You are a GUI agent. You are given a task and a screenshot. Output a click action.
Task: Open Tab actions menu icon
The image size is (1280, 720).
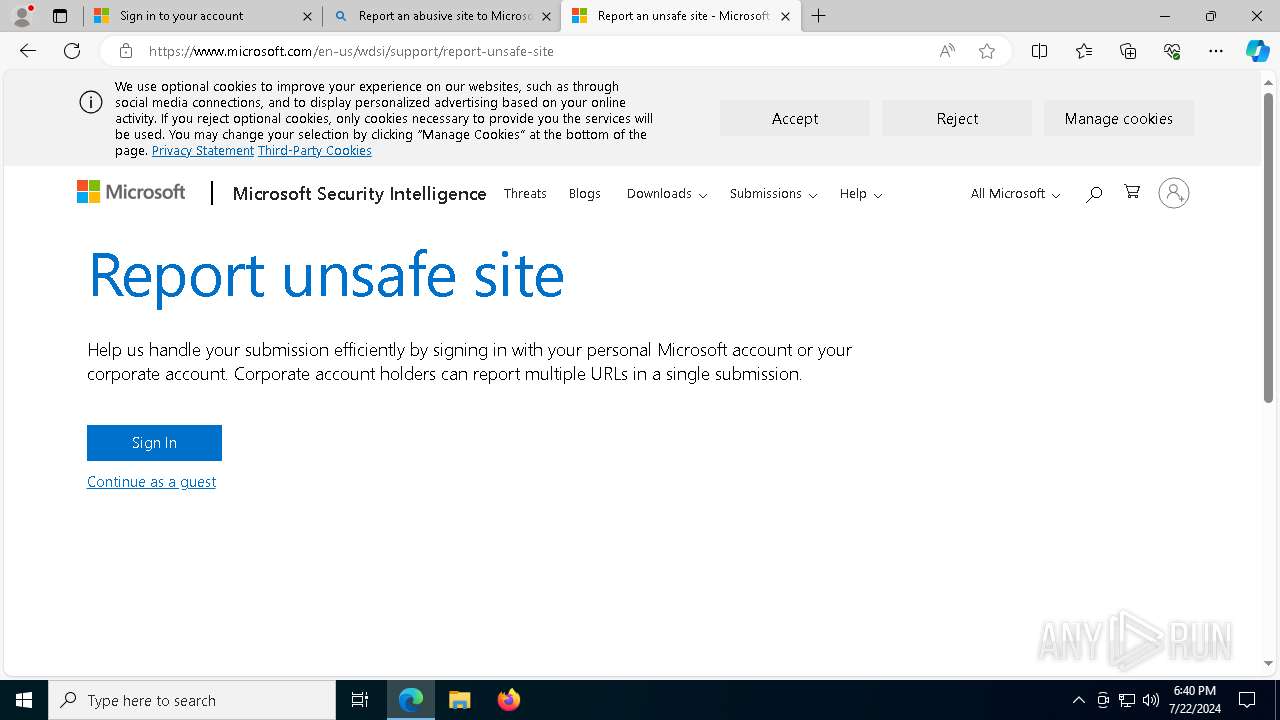tap(60, 16)
